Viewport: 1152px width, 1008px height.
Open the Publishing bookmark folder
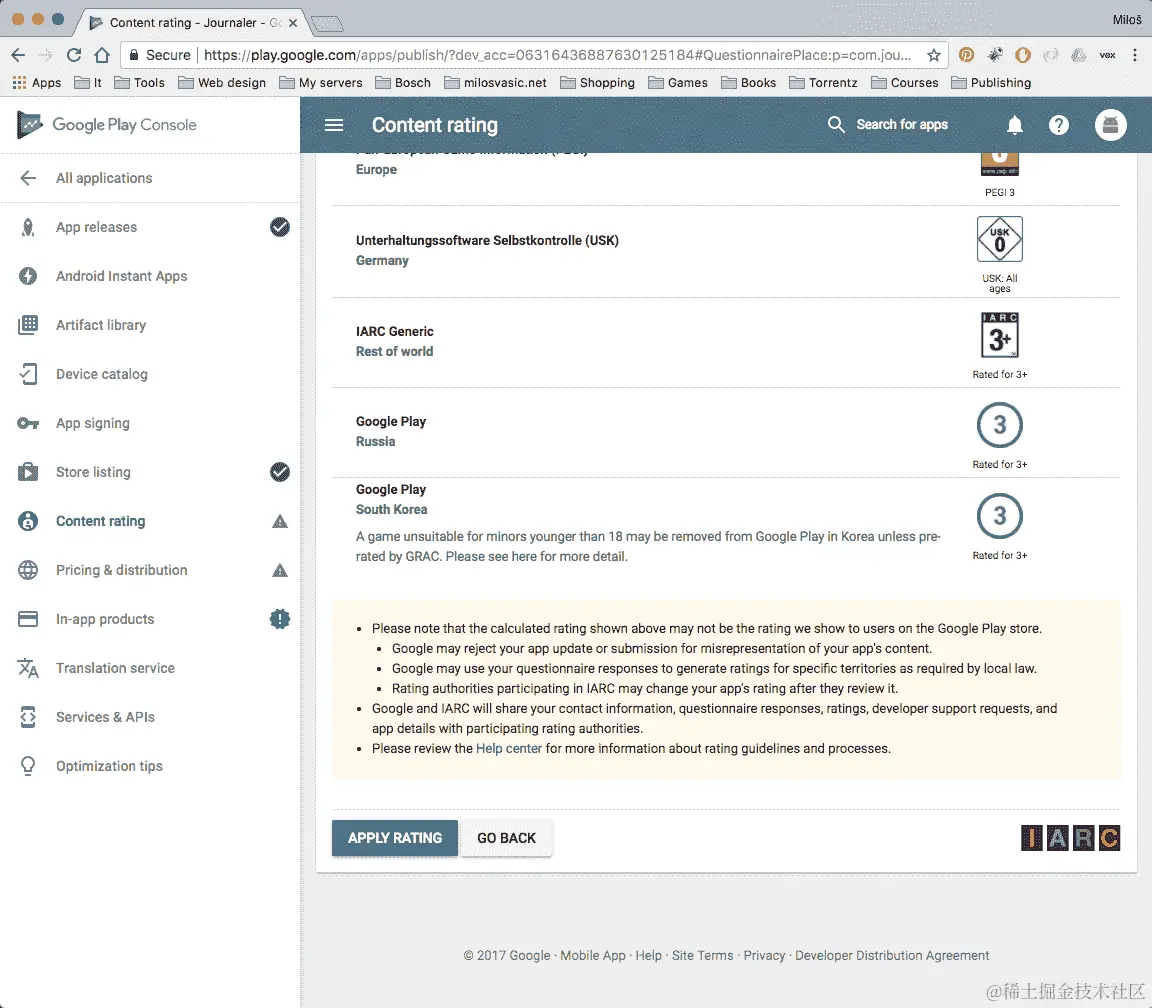(x=991, y=83)
